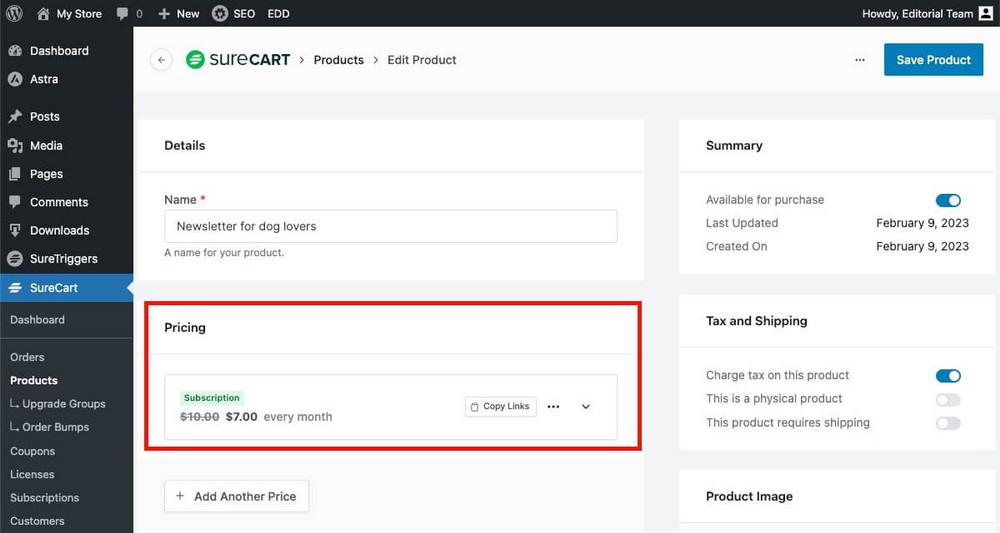Click the product Name input field
The image size is (1000, 533).
coord(391,226)
